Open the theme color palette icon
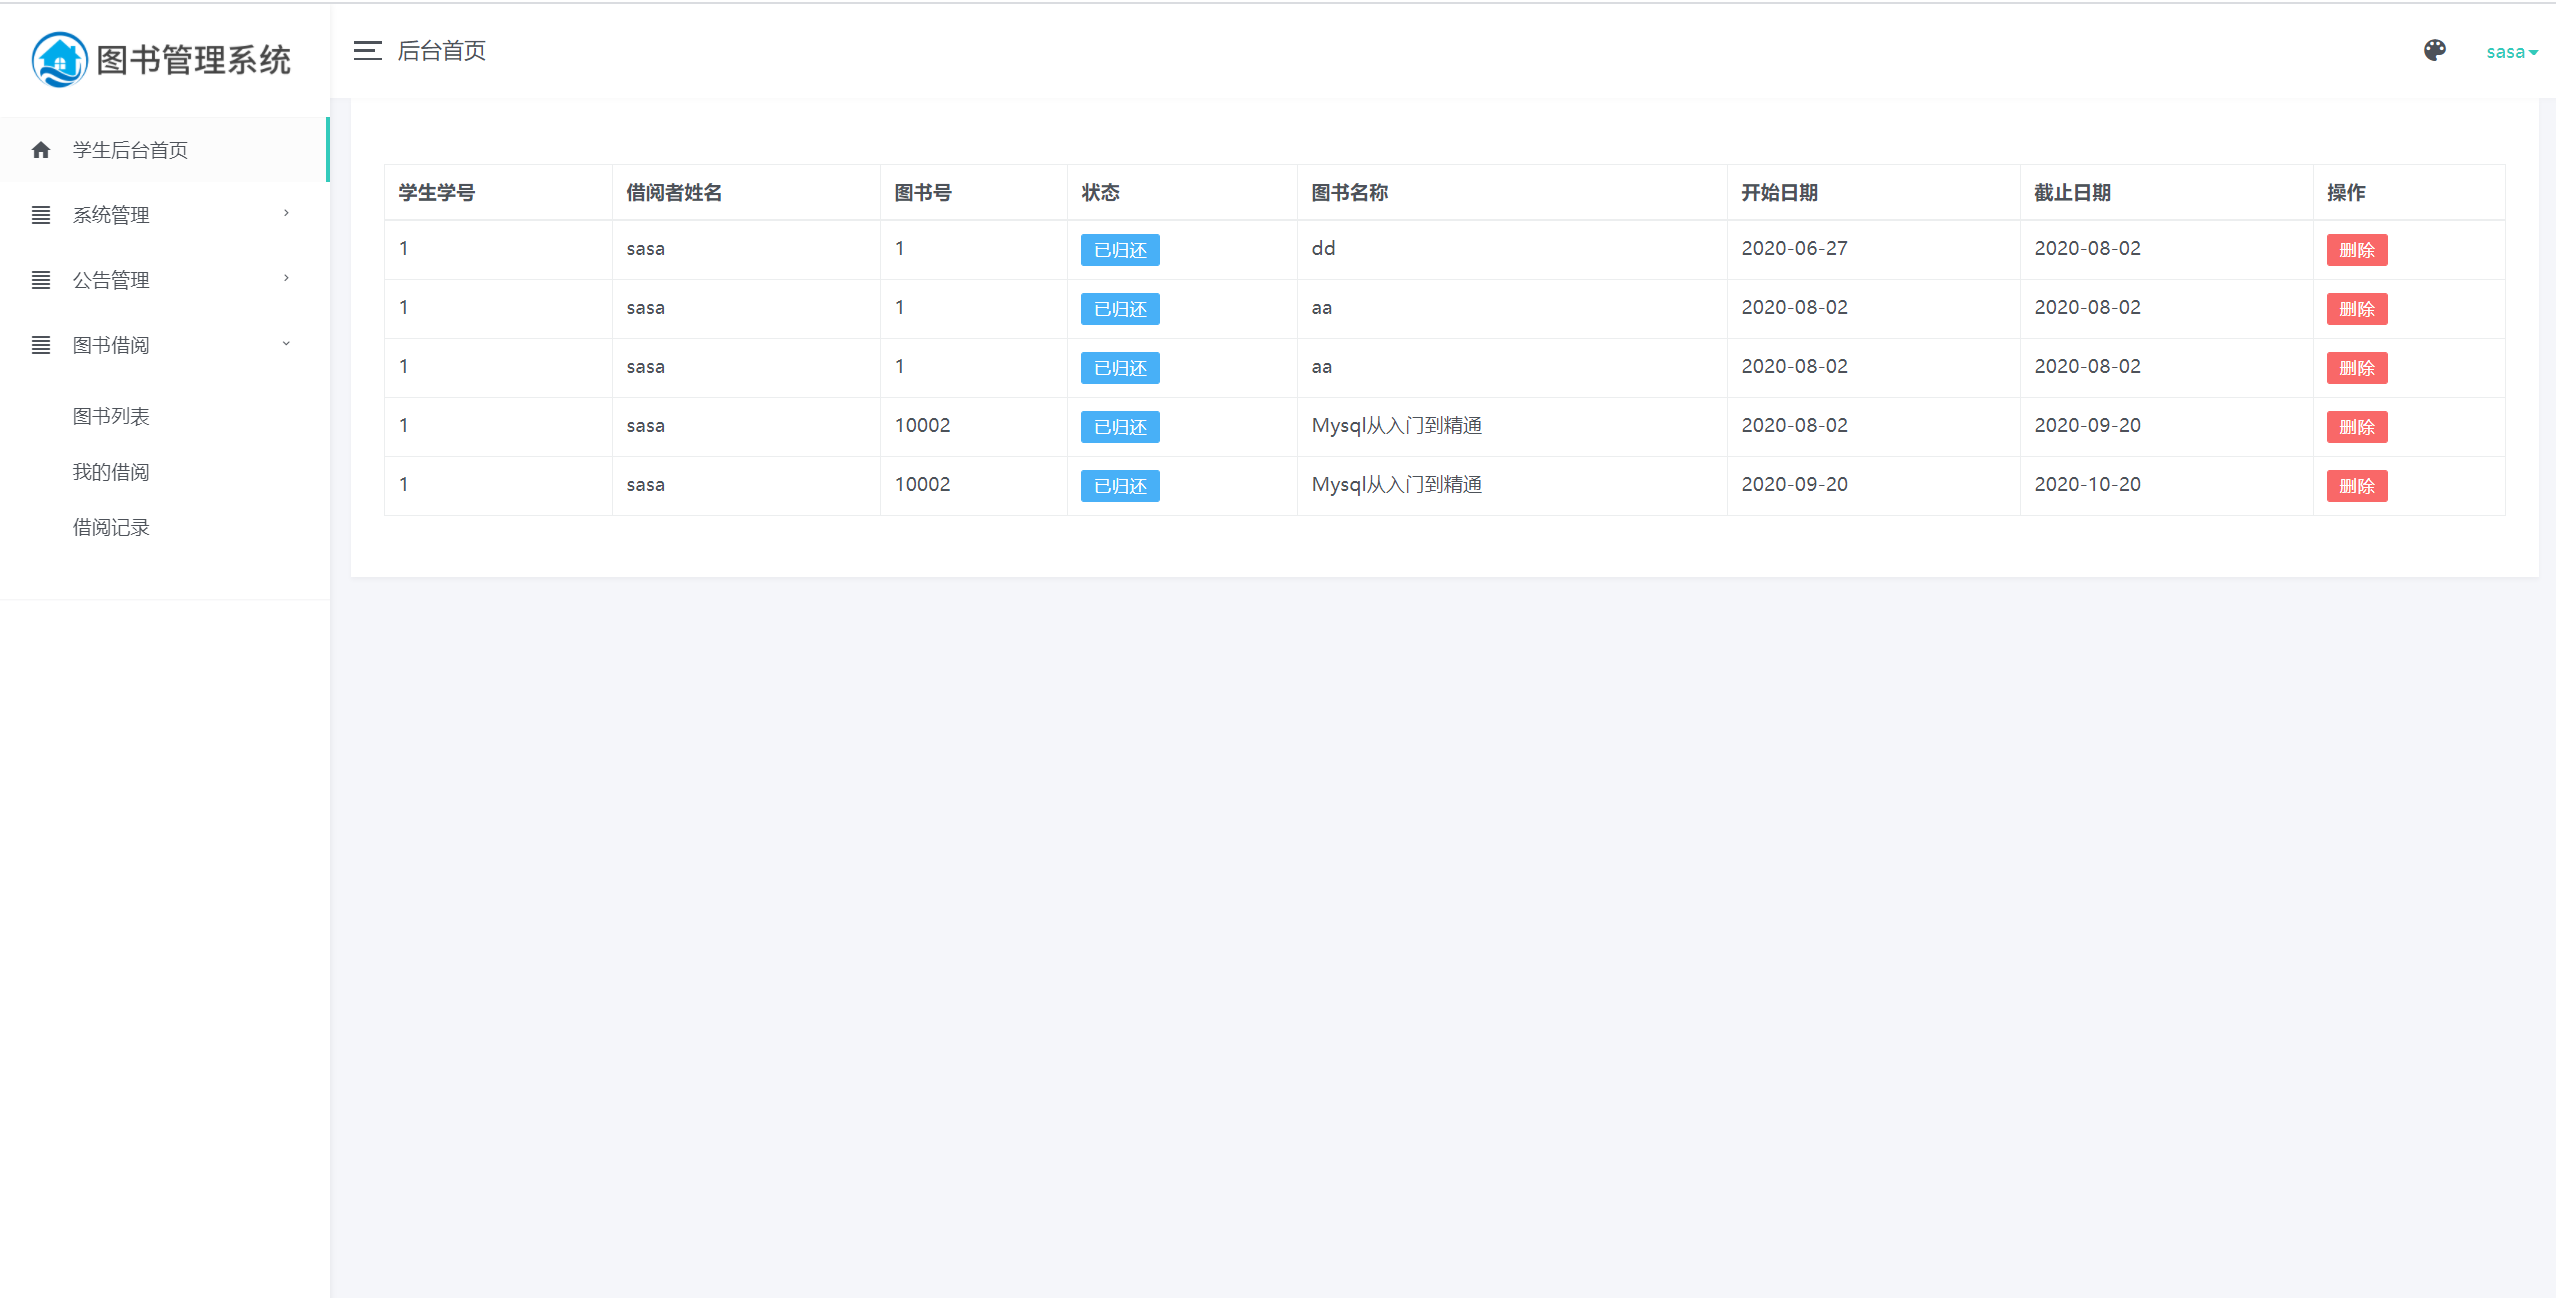The height and width of the screenshot is (1298, 2556). pyautogui.click(x=2434, y=50)
